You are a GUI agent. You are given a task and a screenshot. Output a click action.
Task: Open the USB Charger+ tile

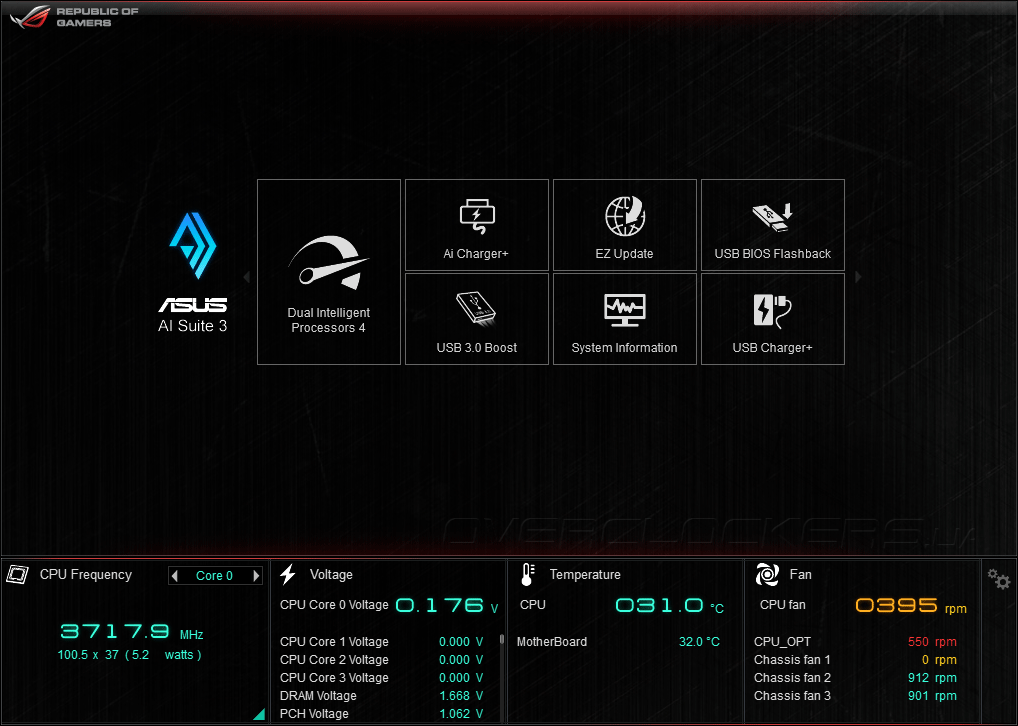click(x=773, y=319)
